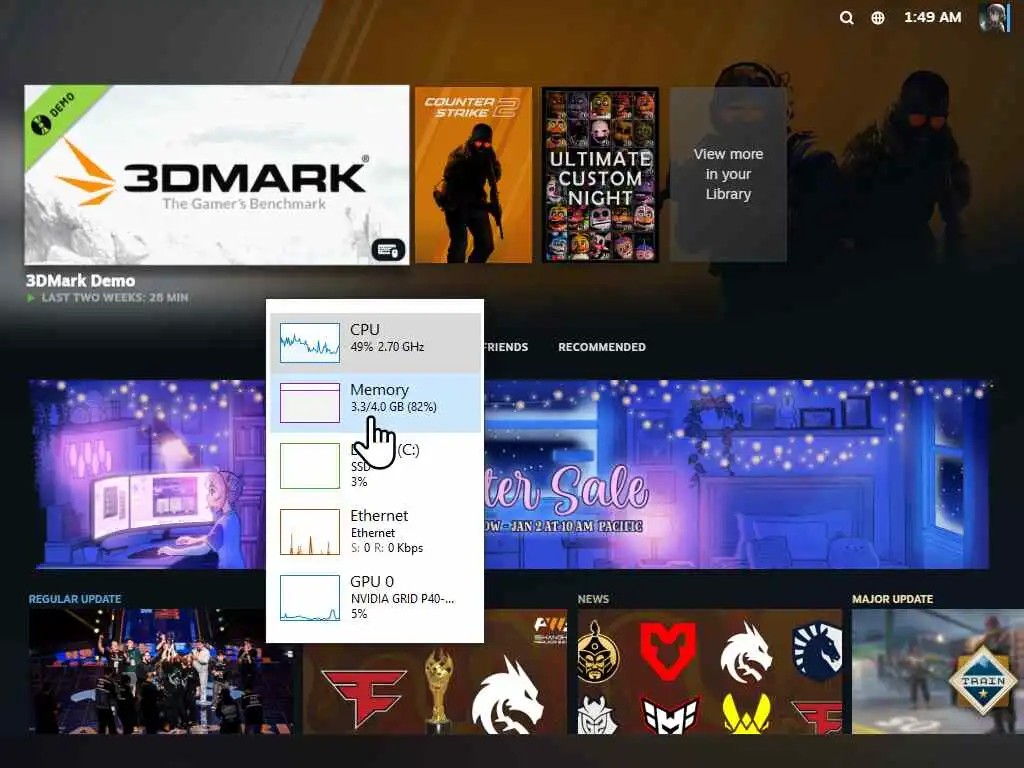Switch to the Friends tab

coord(505,347)
